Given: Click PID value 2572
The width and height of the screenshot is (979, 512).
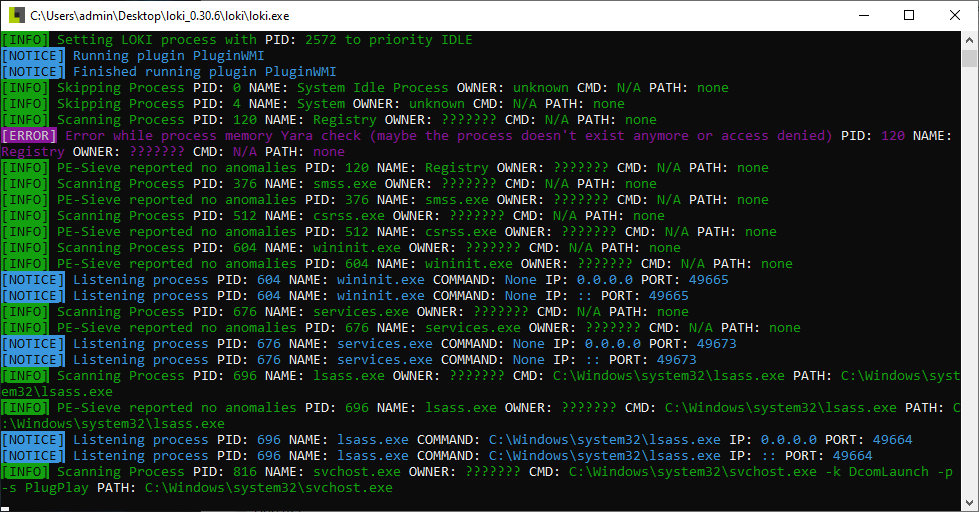Looking at the screenshot, I should pos(321,40).
